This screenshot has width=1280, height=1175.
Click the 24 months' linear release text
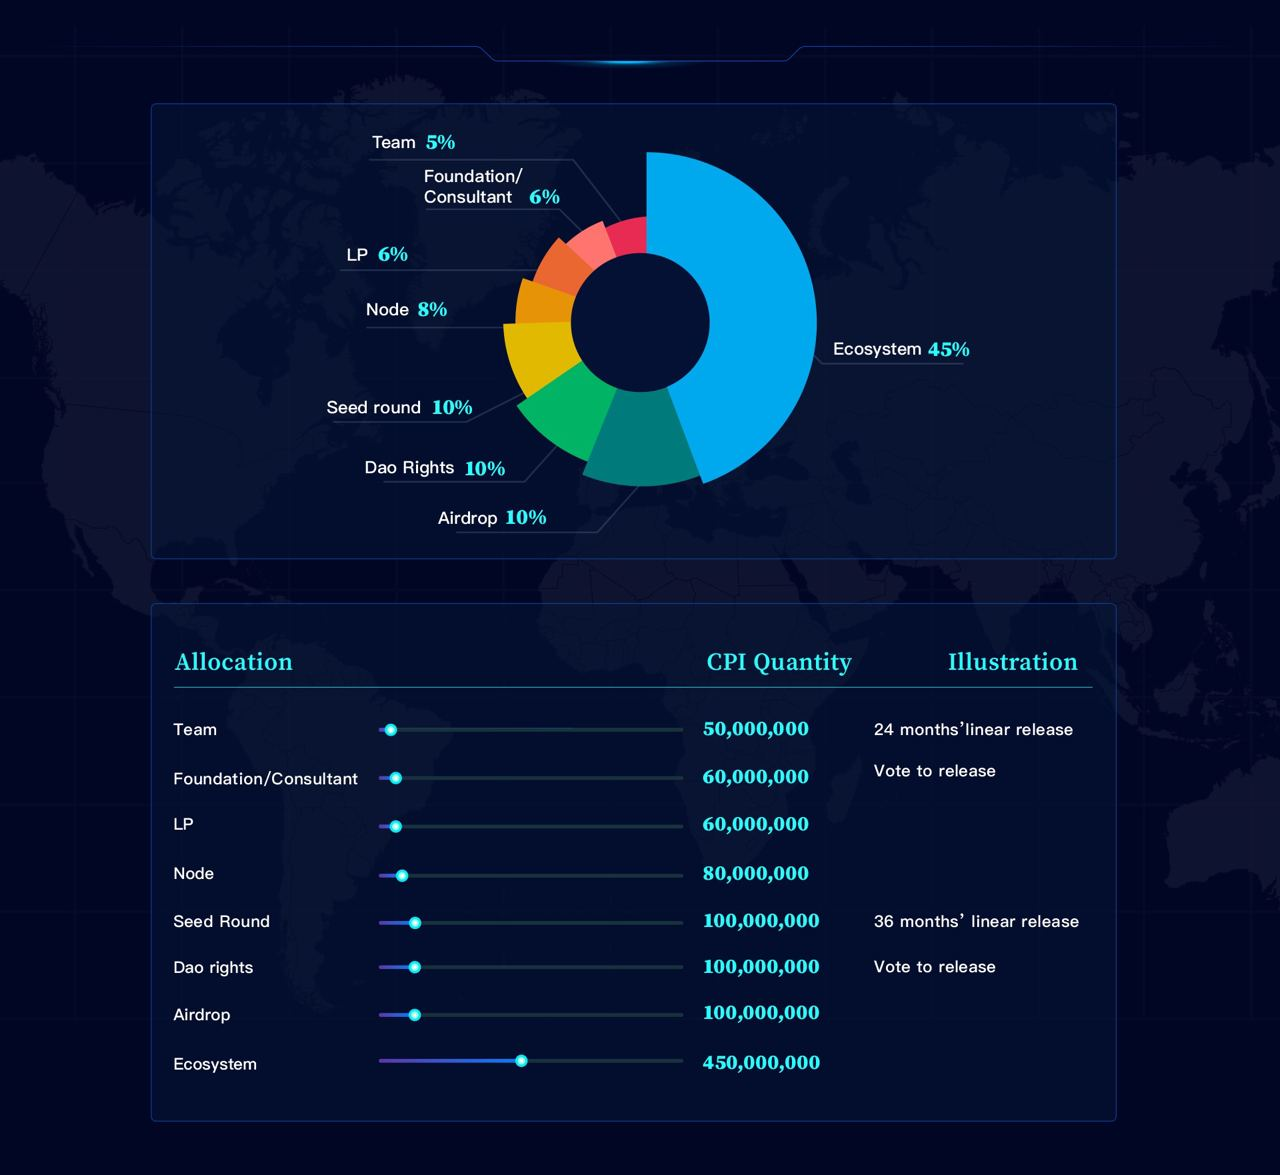point(973,730)
